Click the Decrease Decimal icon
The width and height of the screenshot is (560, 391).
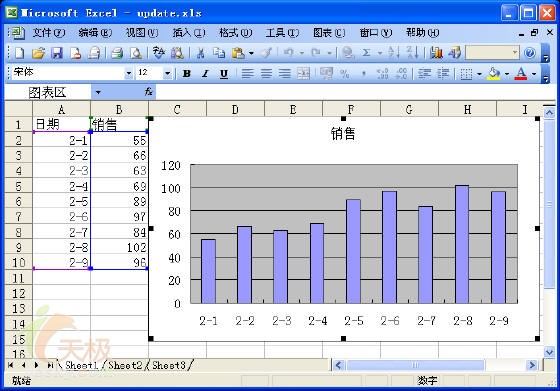(x=401, y=74)
